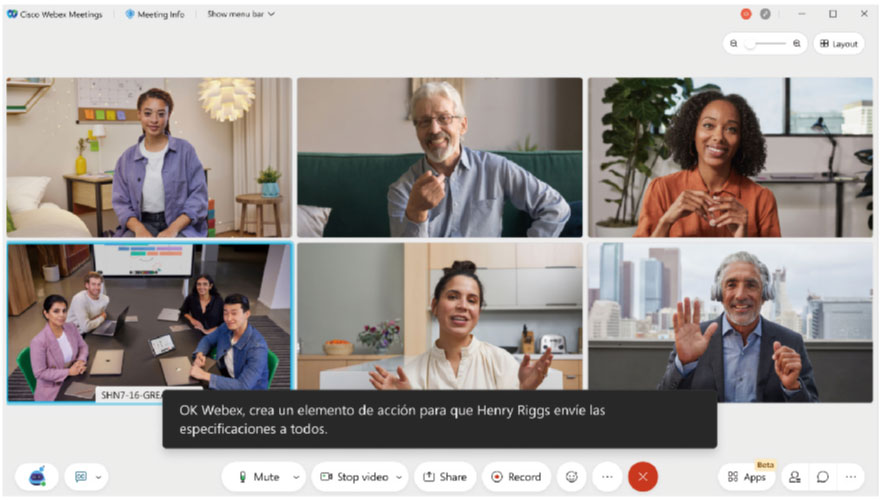Select the conference room video thumbnail
This screenshot has height=500, width=880.
pos(150,323)
